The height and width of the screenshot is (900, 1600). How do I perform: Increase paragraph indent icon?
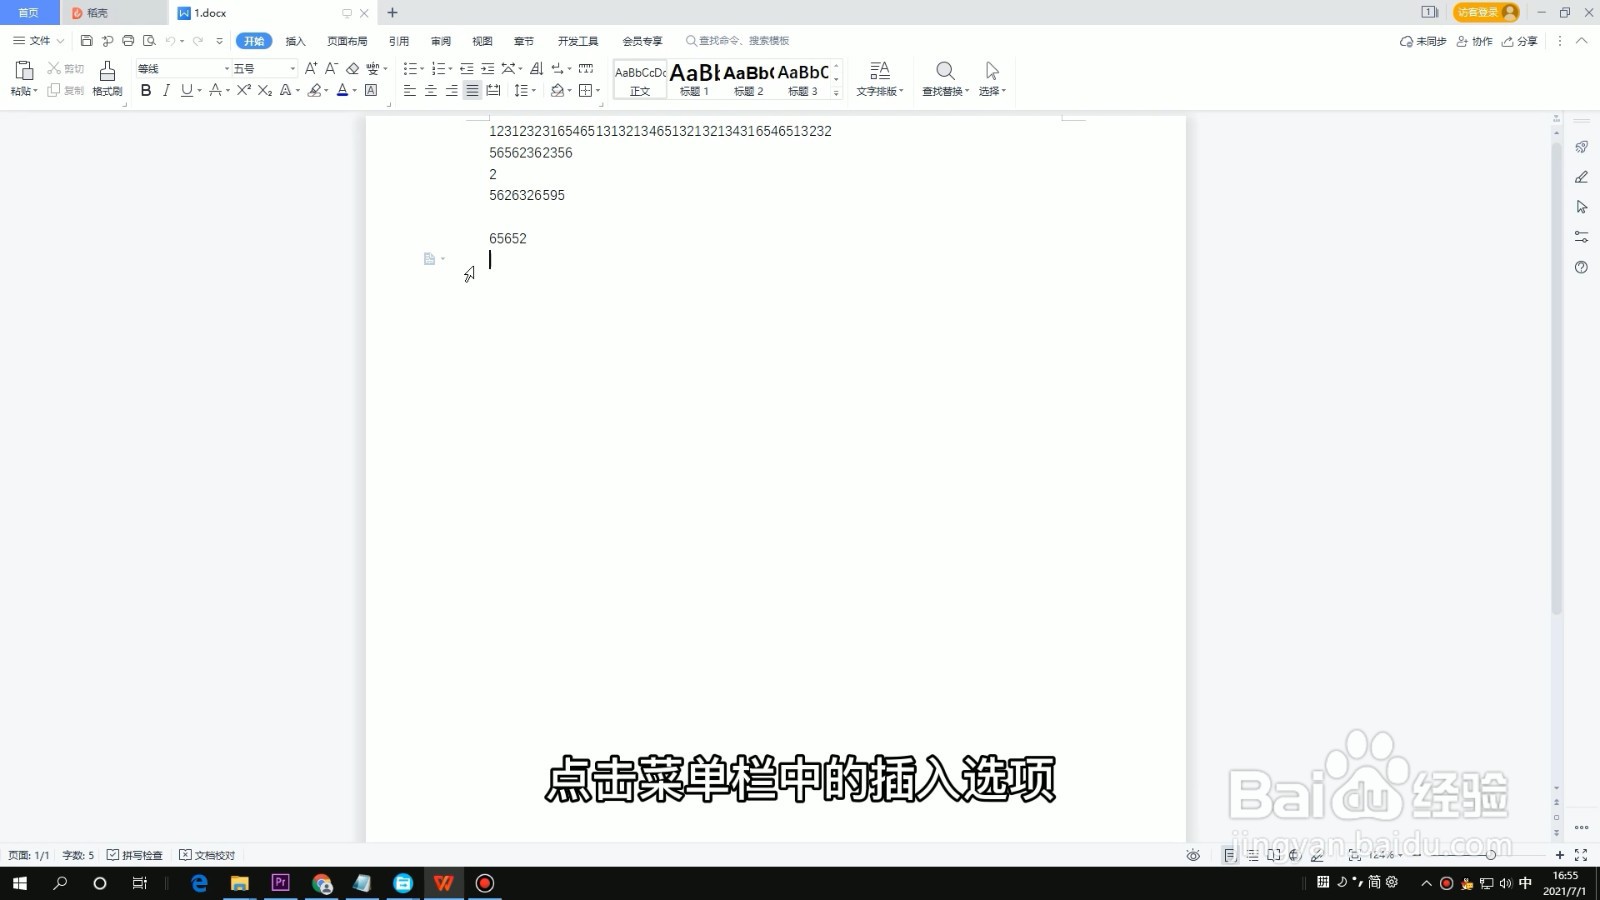click(x=488, y=68)
